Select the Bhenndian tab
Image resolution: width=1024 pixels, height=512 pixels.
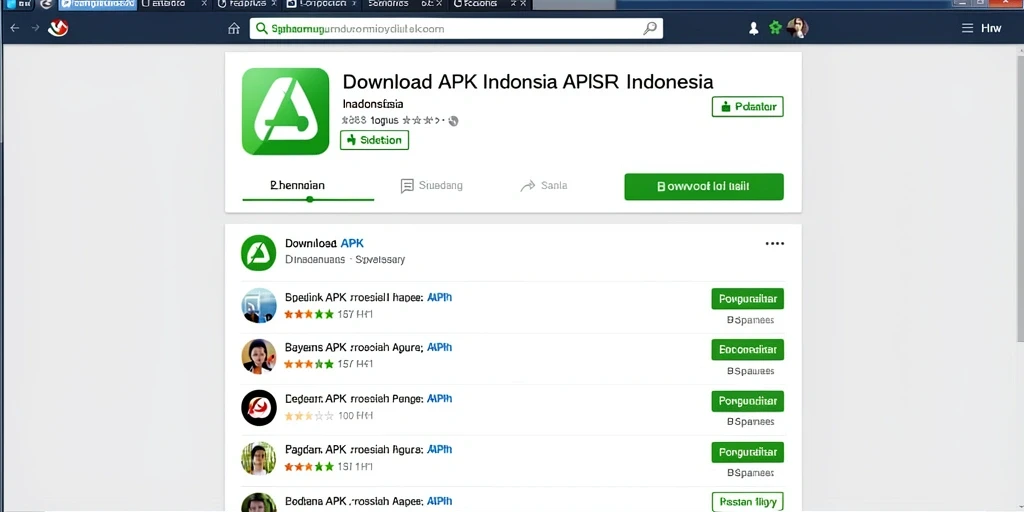coord(297,185)
